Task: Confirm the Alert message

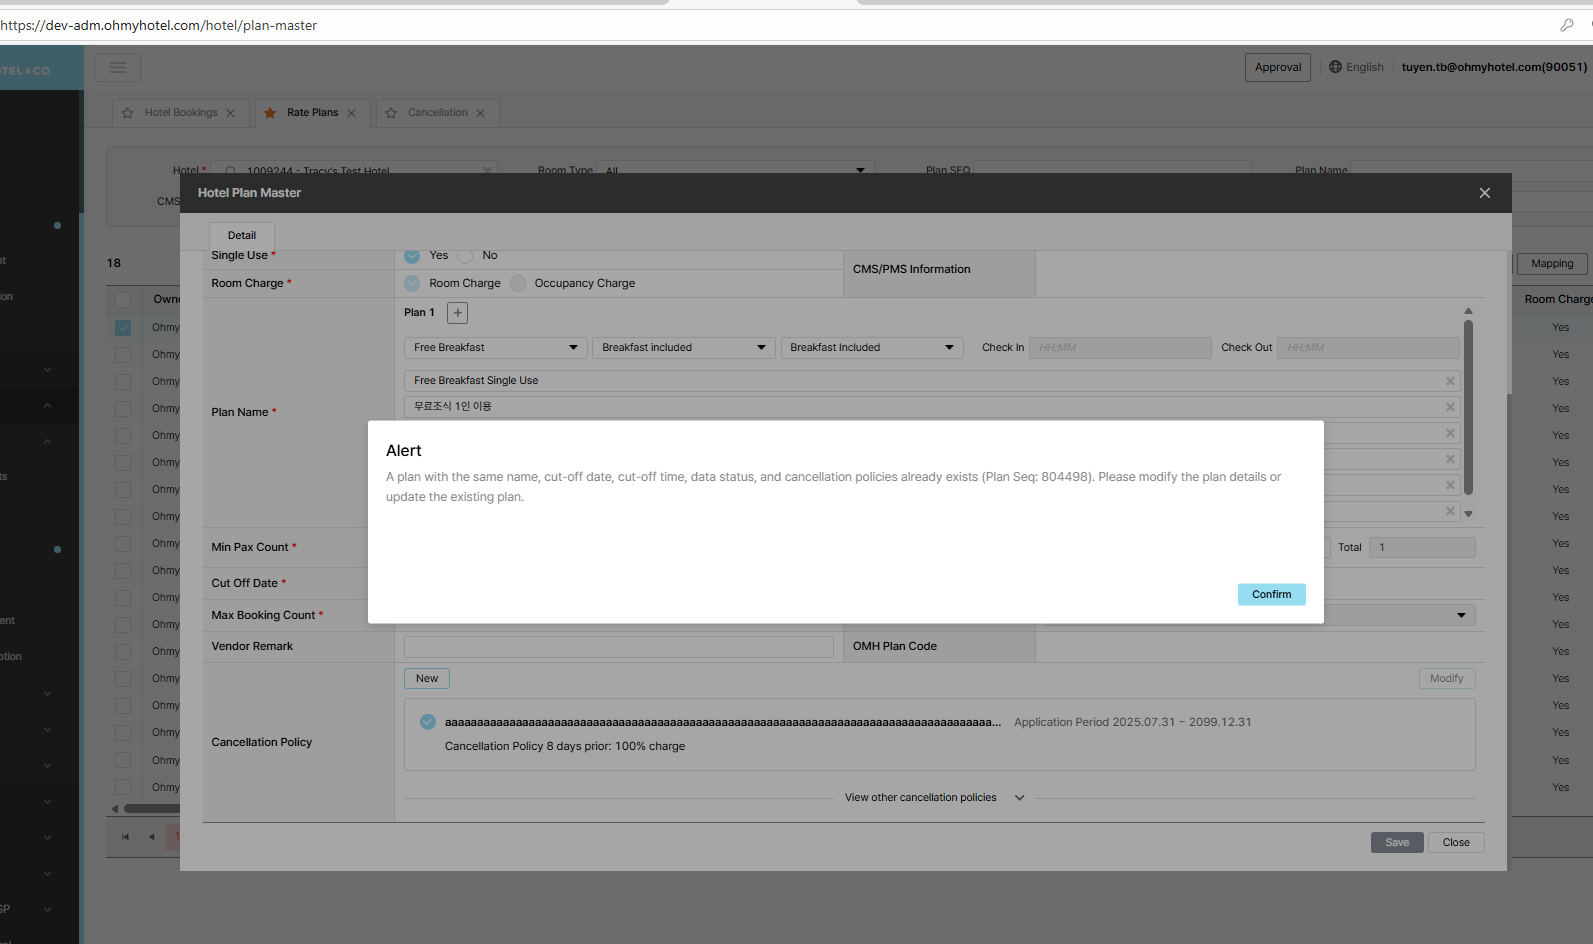Action: [x=1271, y=594]
